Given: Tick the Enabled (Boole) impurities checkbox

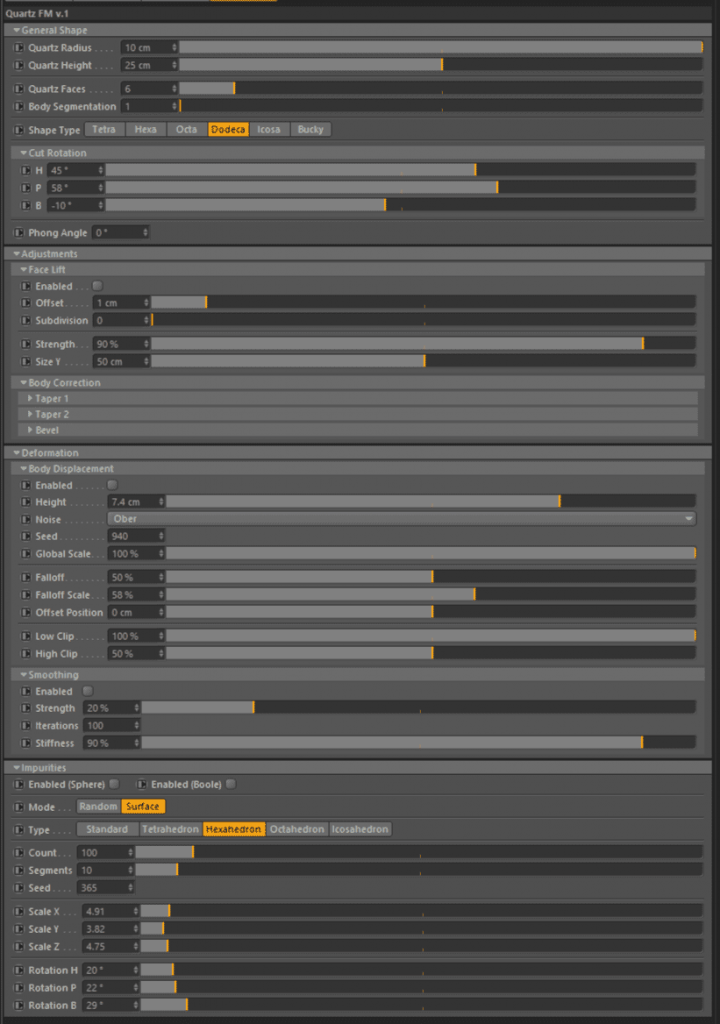Looking at the screenshot, I should (231, 784).
